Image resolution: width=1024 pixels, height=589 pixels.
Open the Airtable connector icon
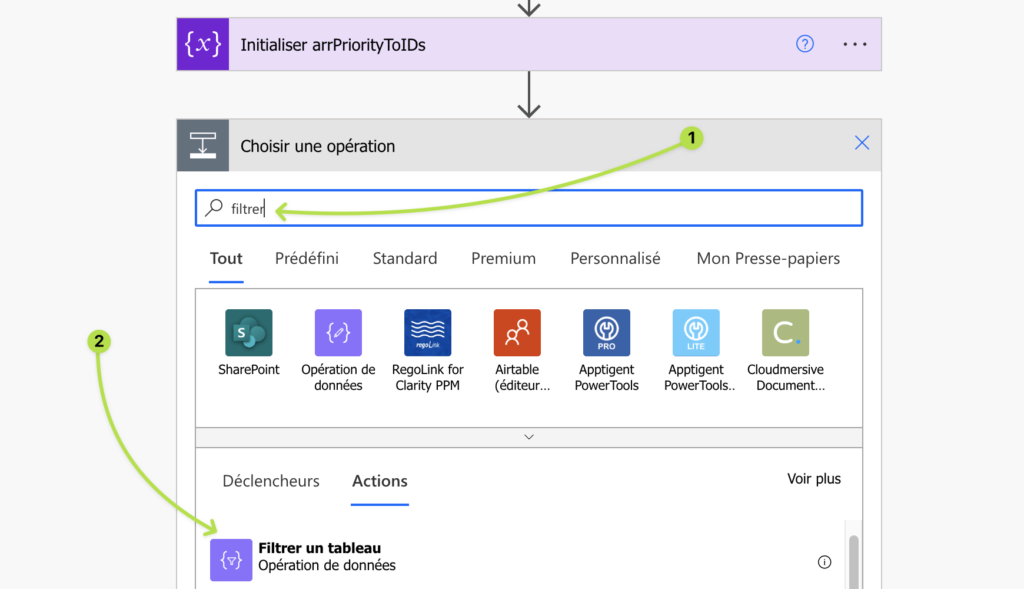pyautogui.click(x=517, y=333)
